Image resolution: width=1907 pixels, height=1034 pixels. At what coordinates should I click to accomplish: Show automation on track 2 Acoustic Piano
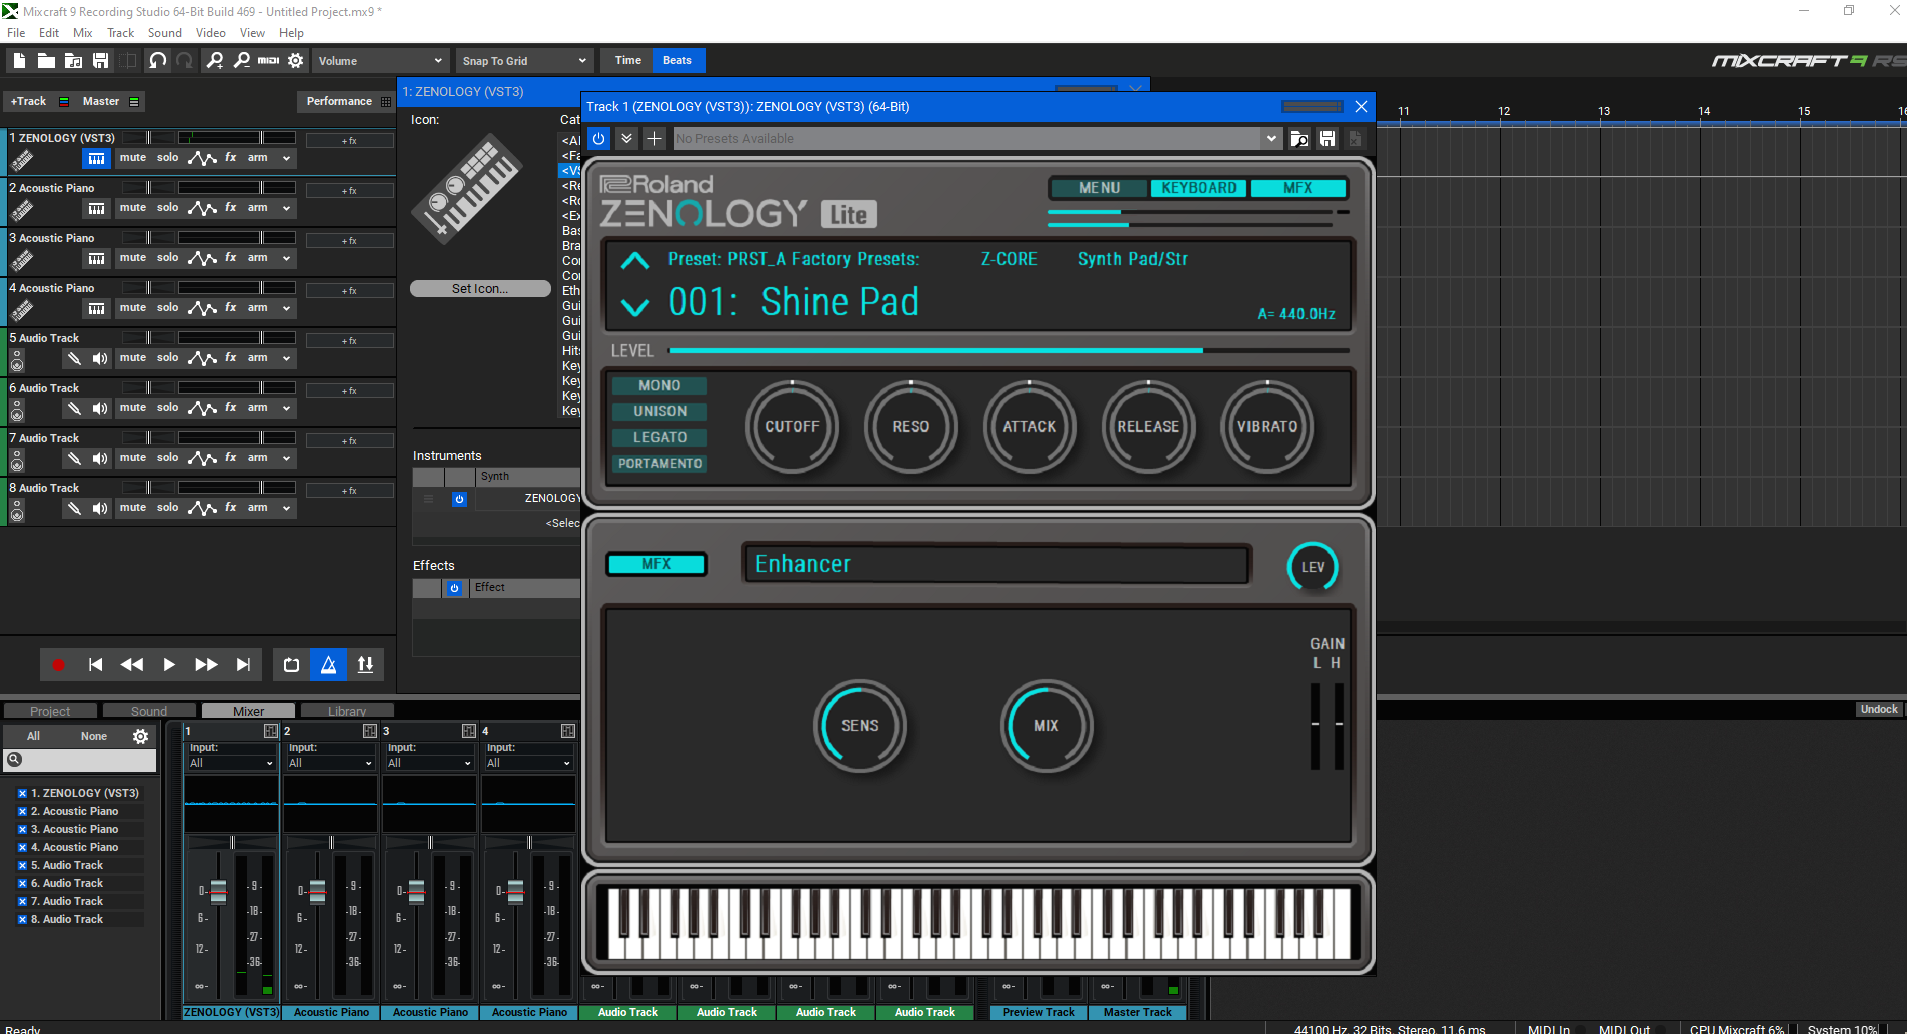coord(202,208)
